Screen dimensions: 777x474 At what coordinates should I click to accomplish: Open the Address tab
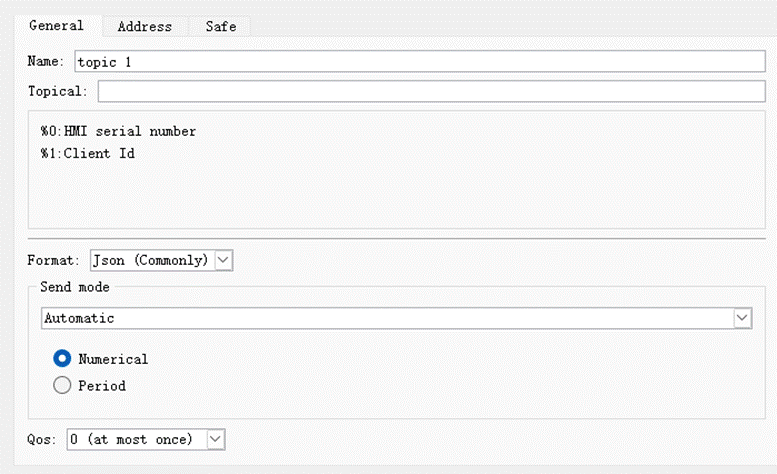point(144,27)
